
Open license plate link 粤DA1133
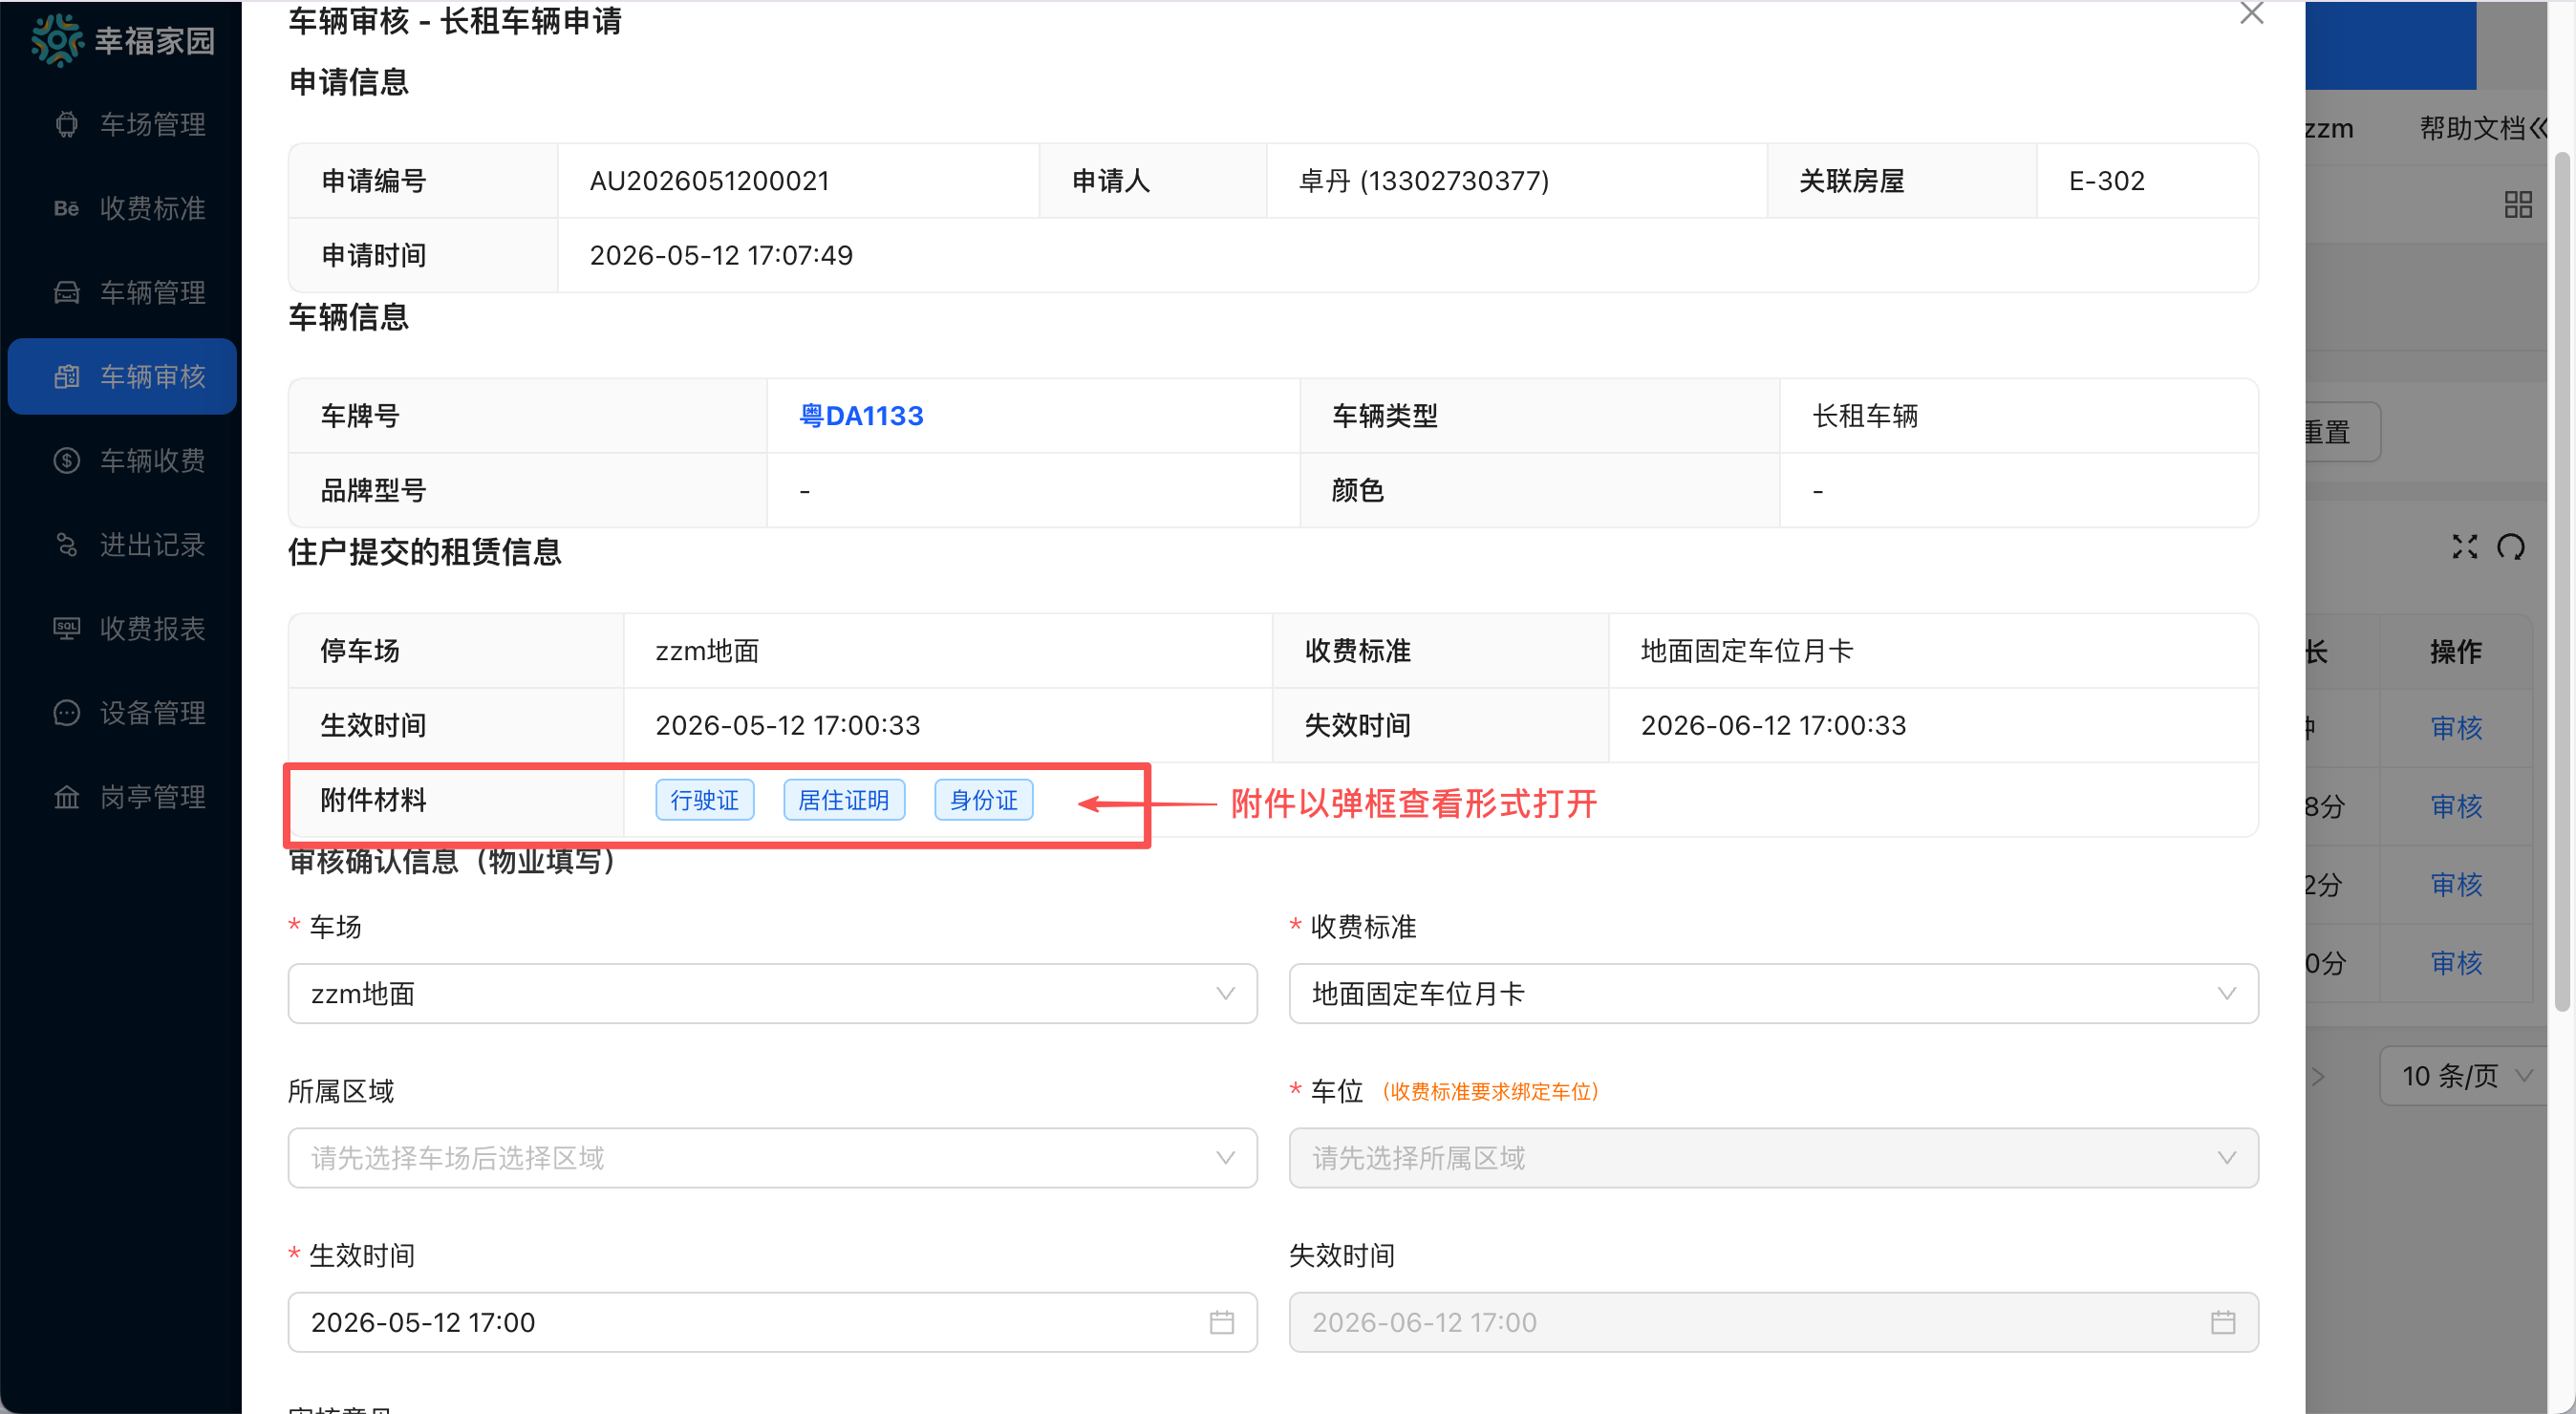(x=861, y=415)
